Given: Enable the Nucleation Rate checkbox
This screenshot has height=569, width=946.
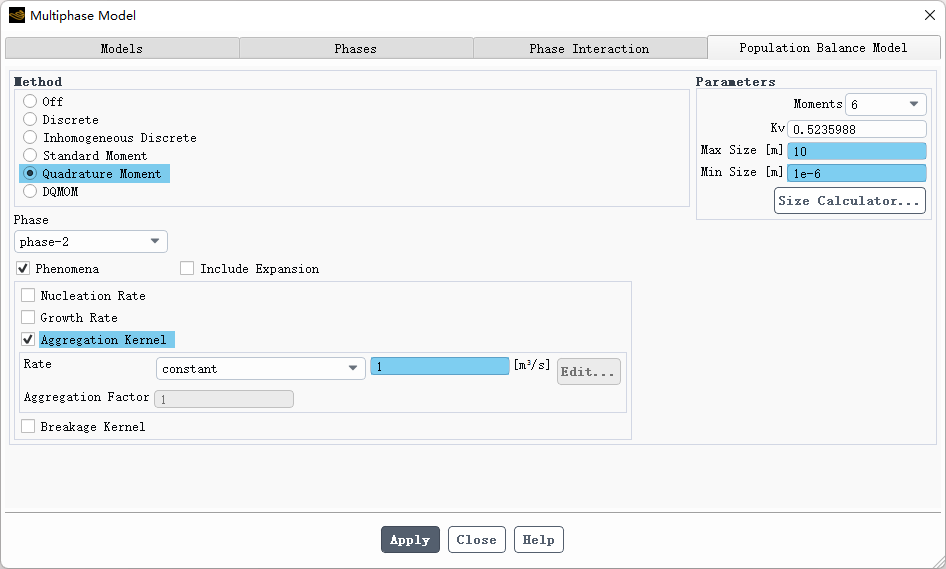Looking at the screenshot, I should click(28, 296).
